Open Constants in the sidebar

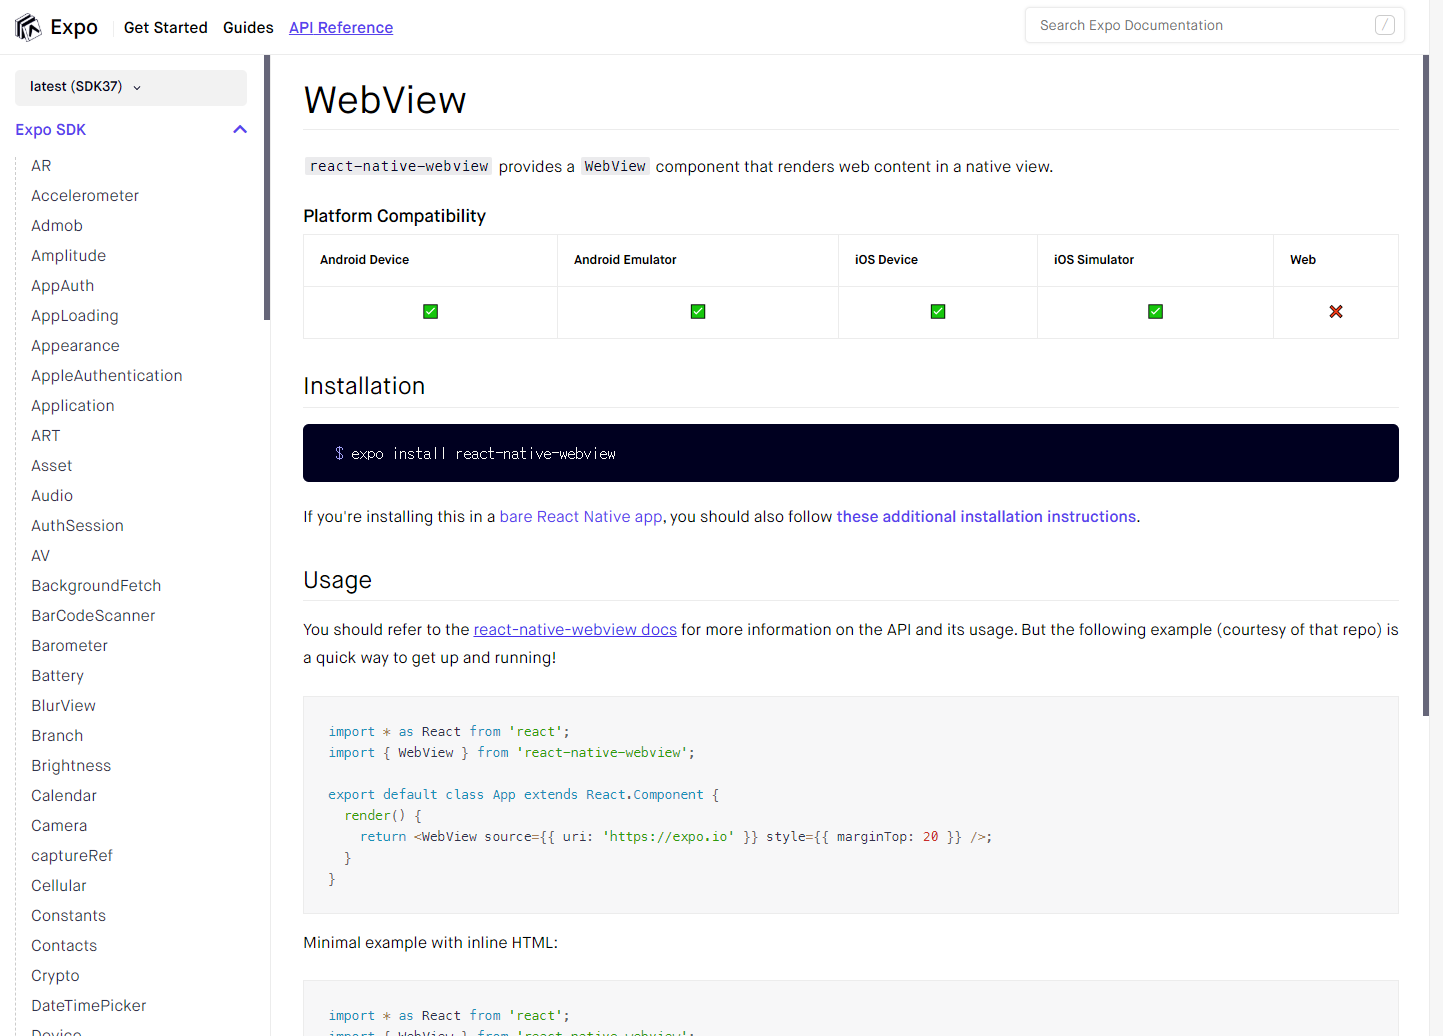pyautogui.click(x=68, y=916)
